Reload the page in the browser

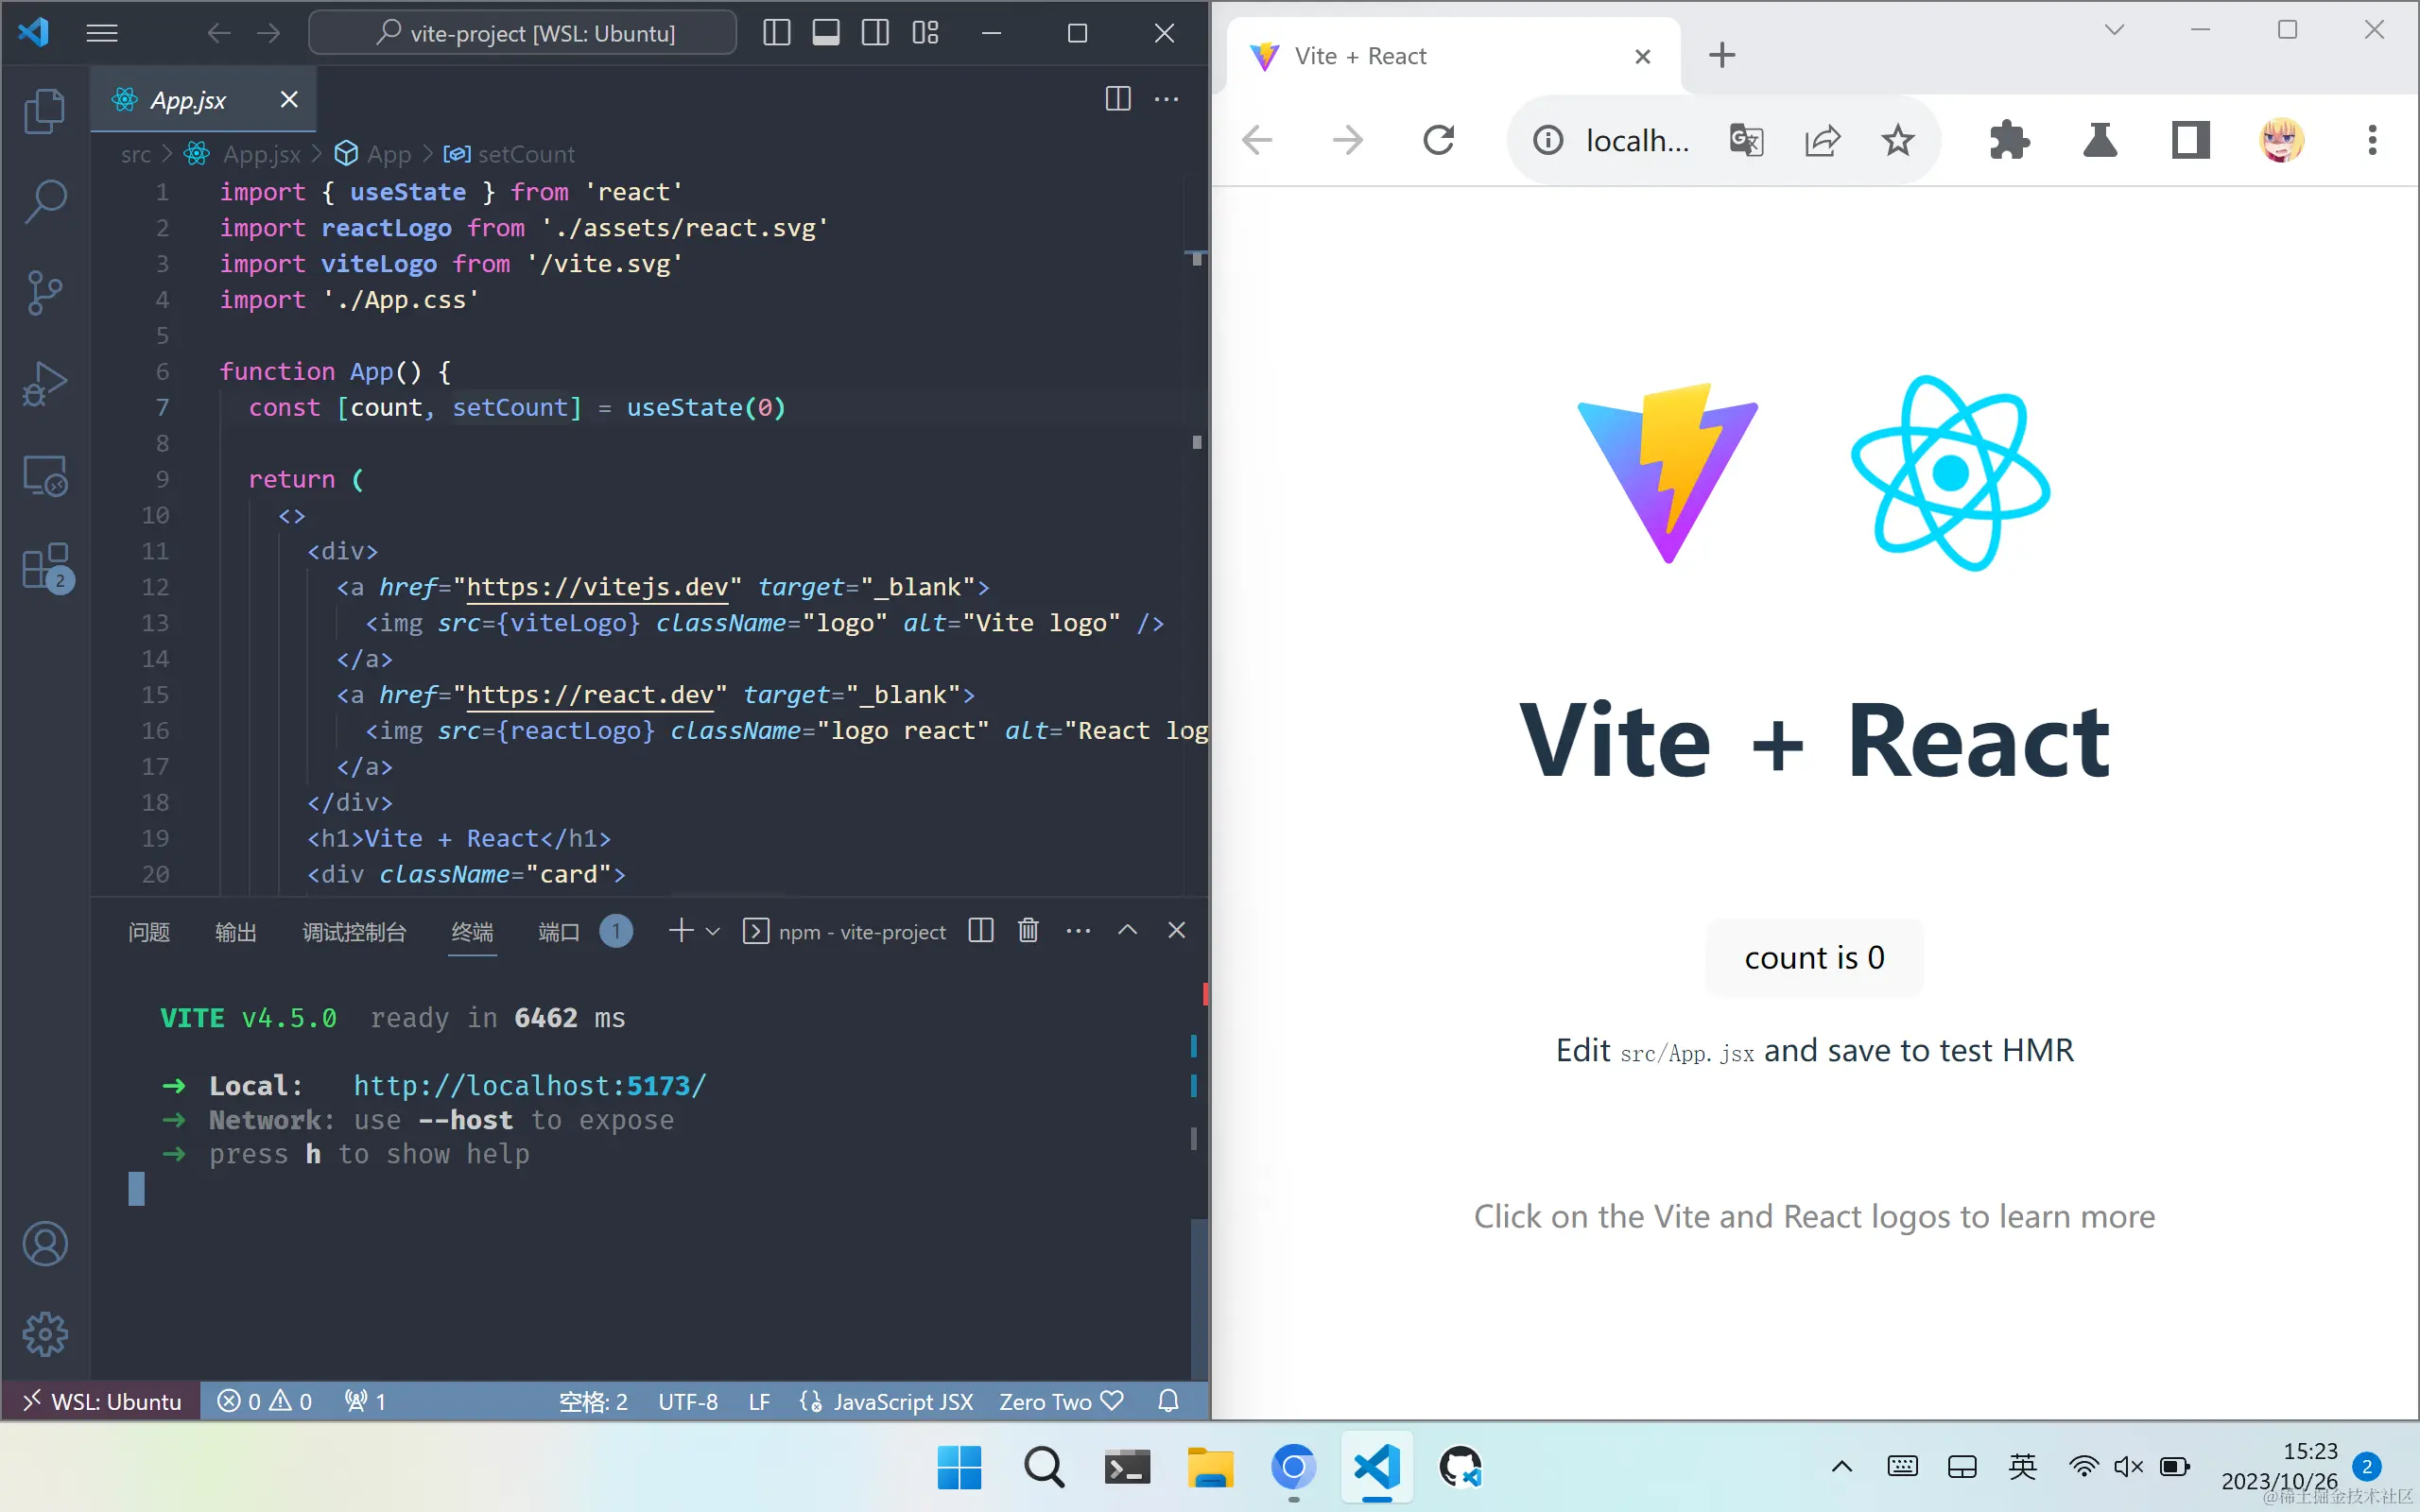tap(1438, 139)
